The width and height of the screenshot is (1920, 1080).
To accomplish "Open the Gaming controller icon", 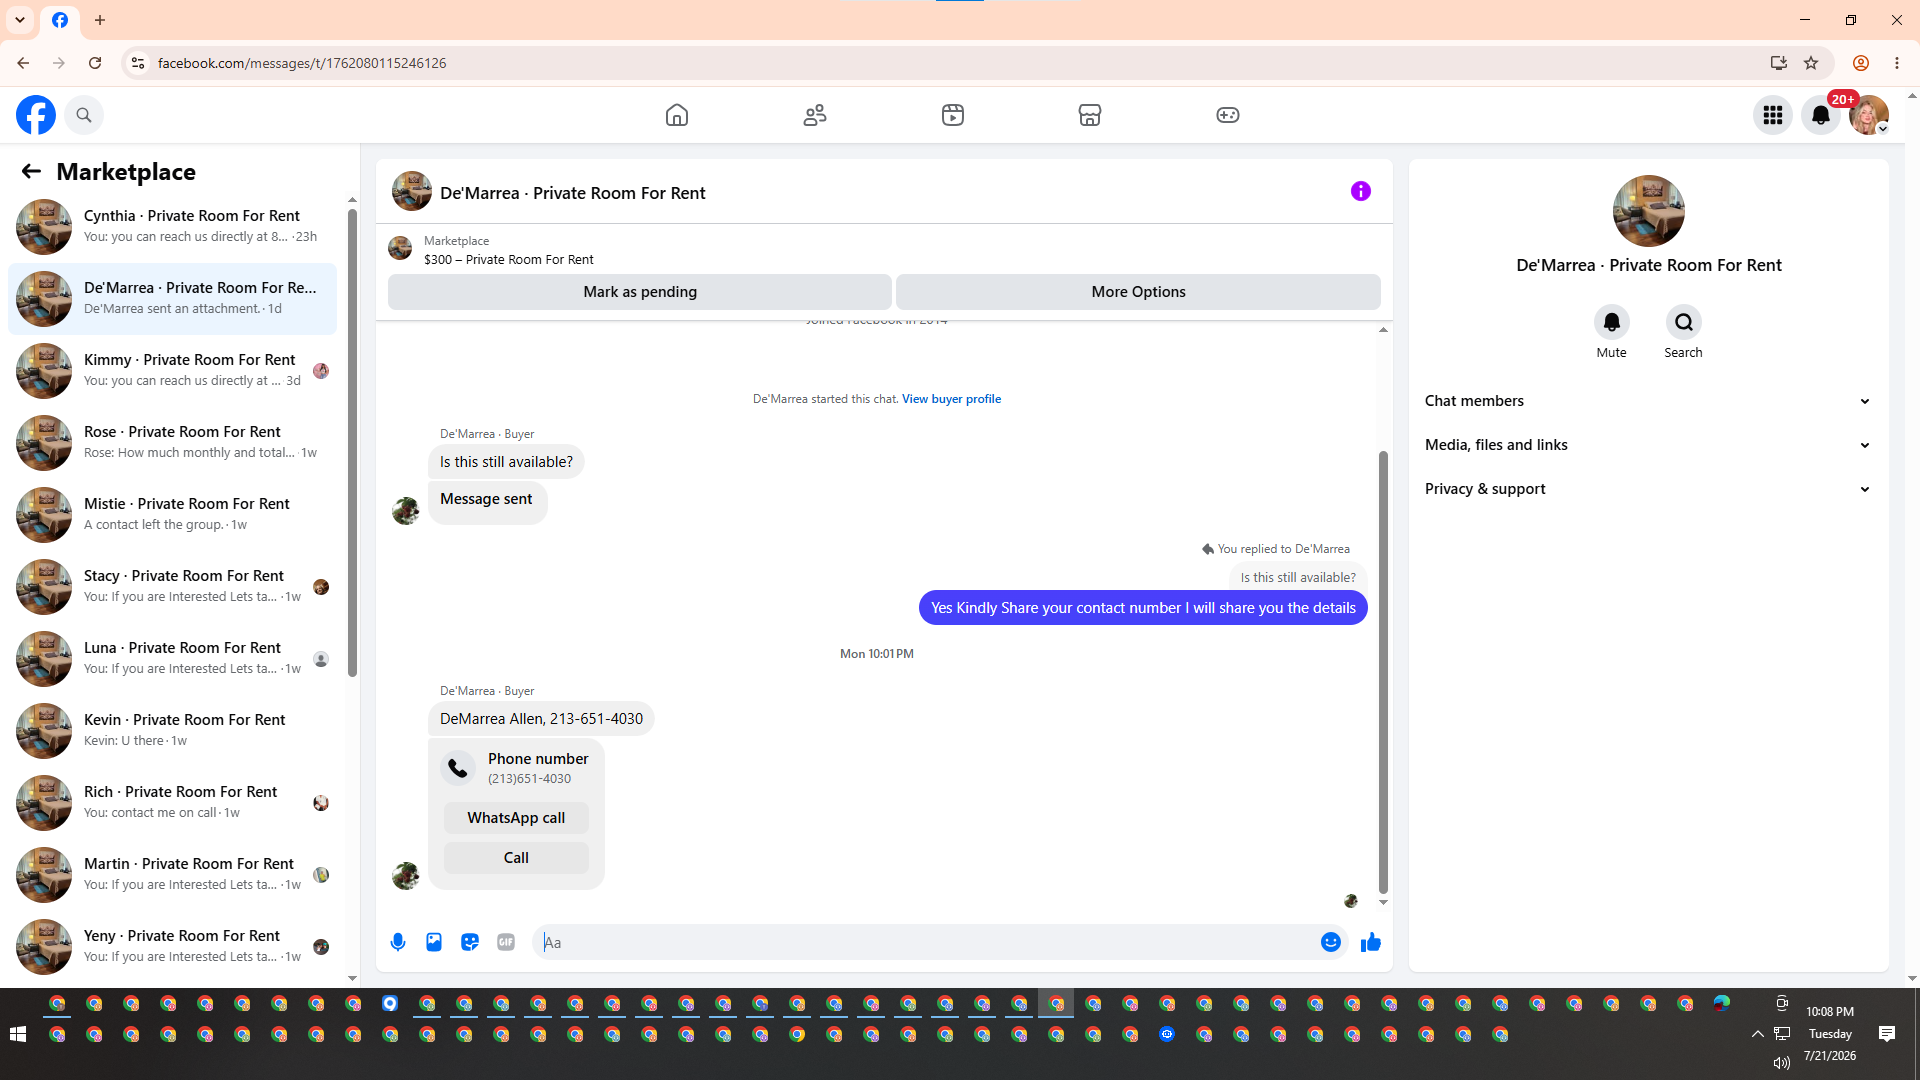I will pos(1228,115).
